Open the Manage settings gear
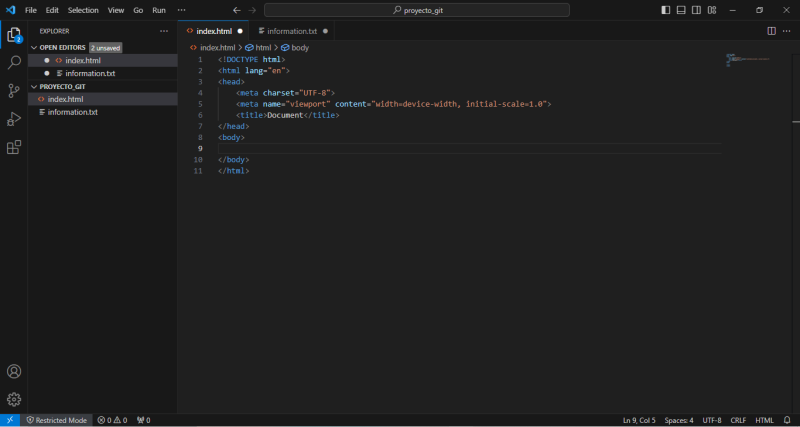The image size is (800, 427). pos(14,399)
